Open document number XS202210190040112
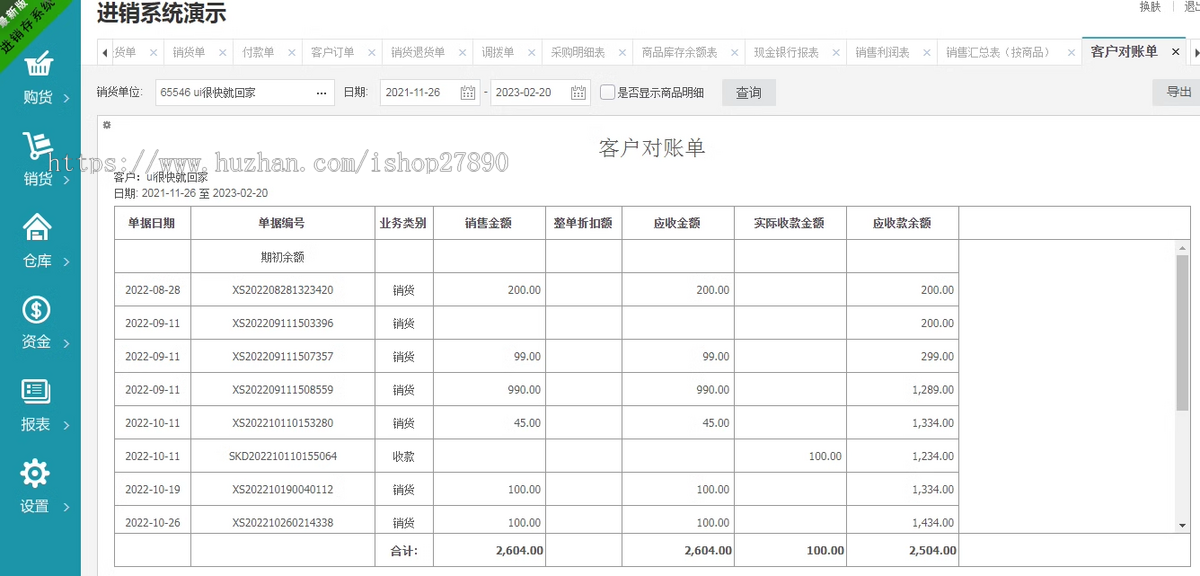Screen dimensions: 1200x576 [x=283, y=489]
